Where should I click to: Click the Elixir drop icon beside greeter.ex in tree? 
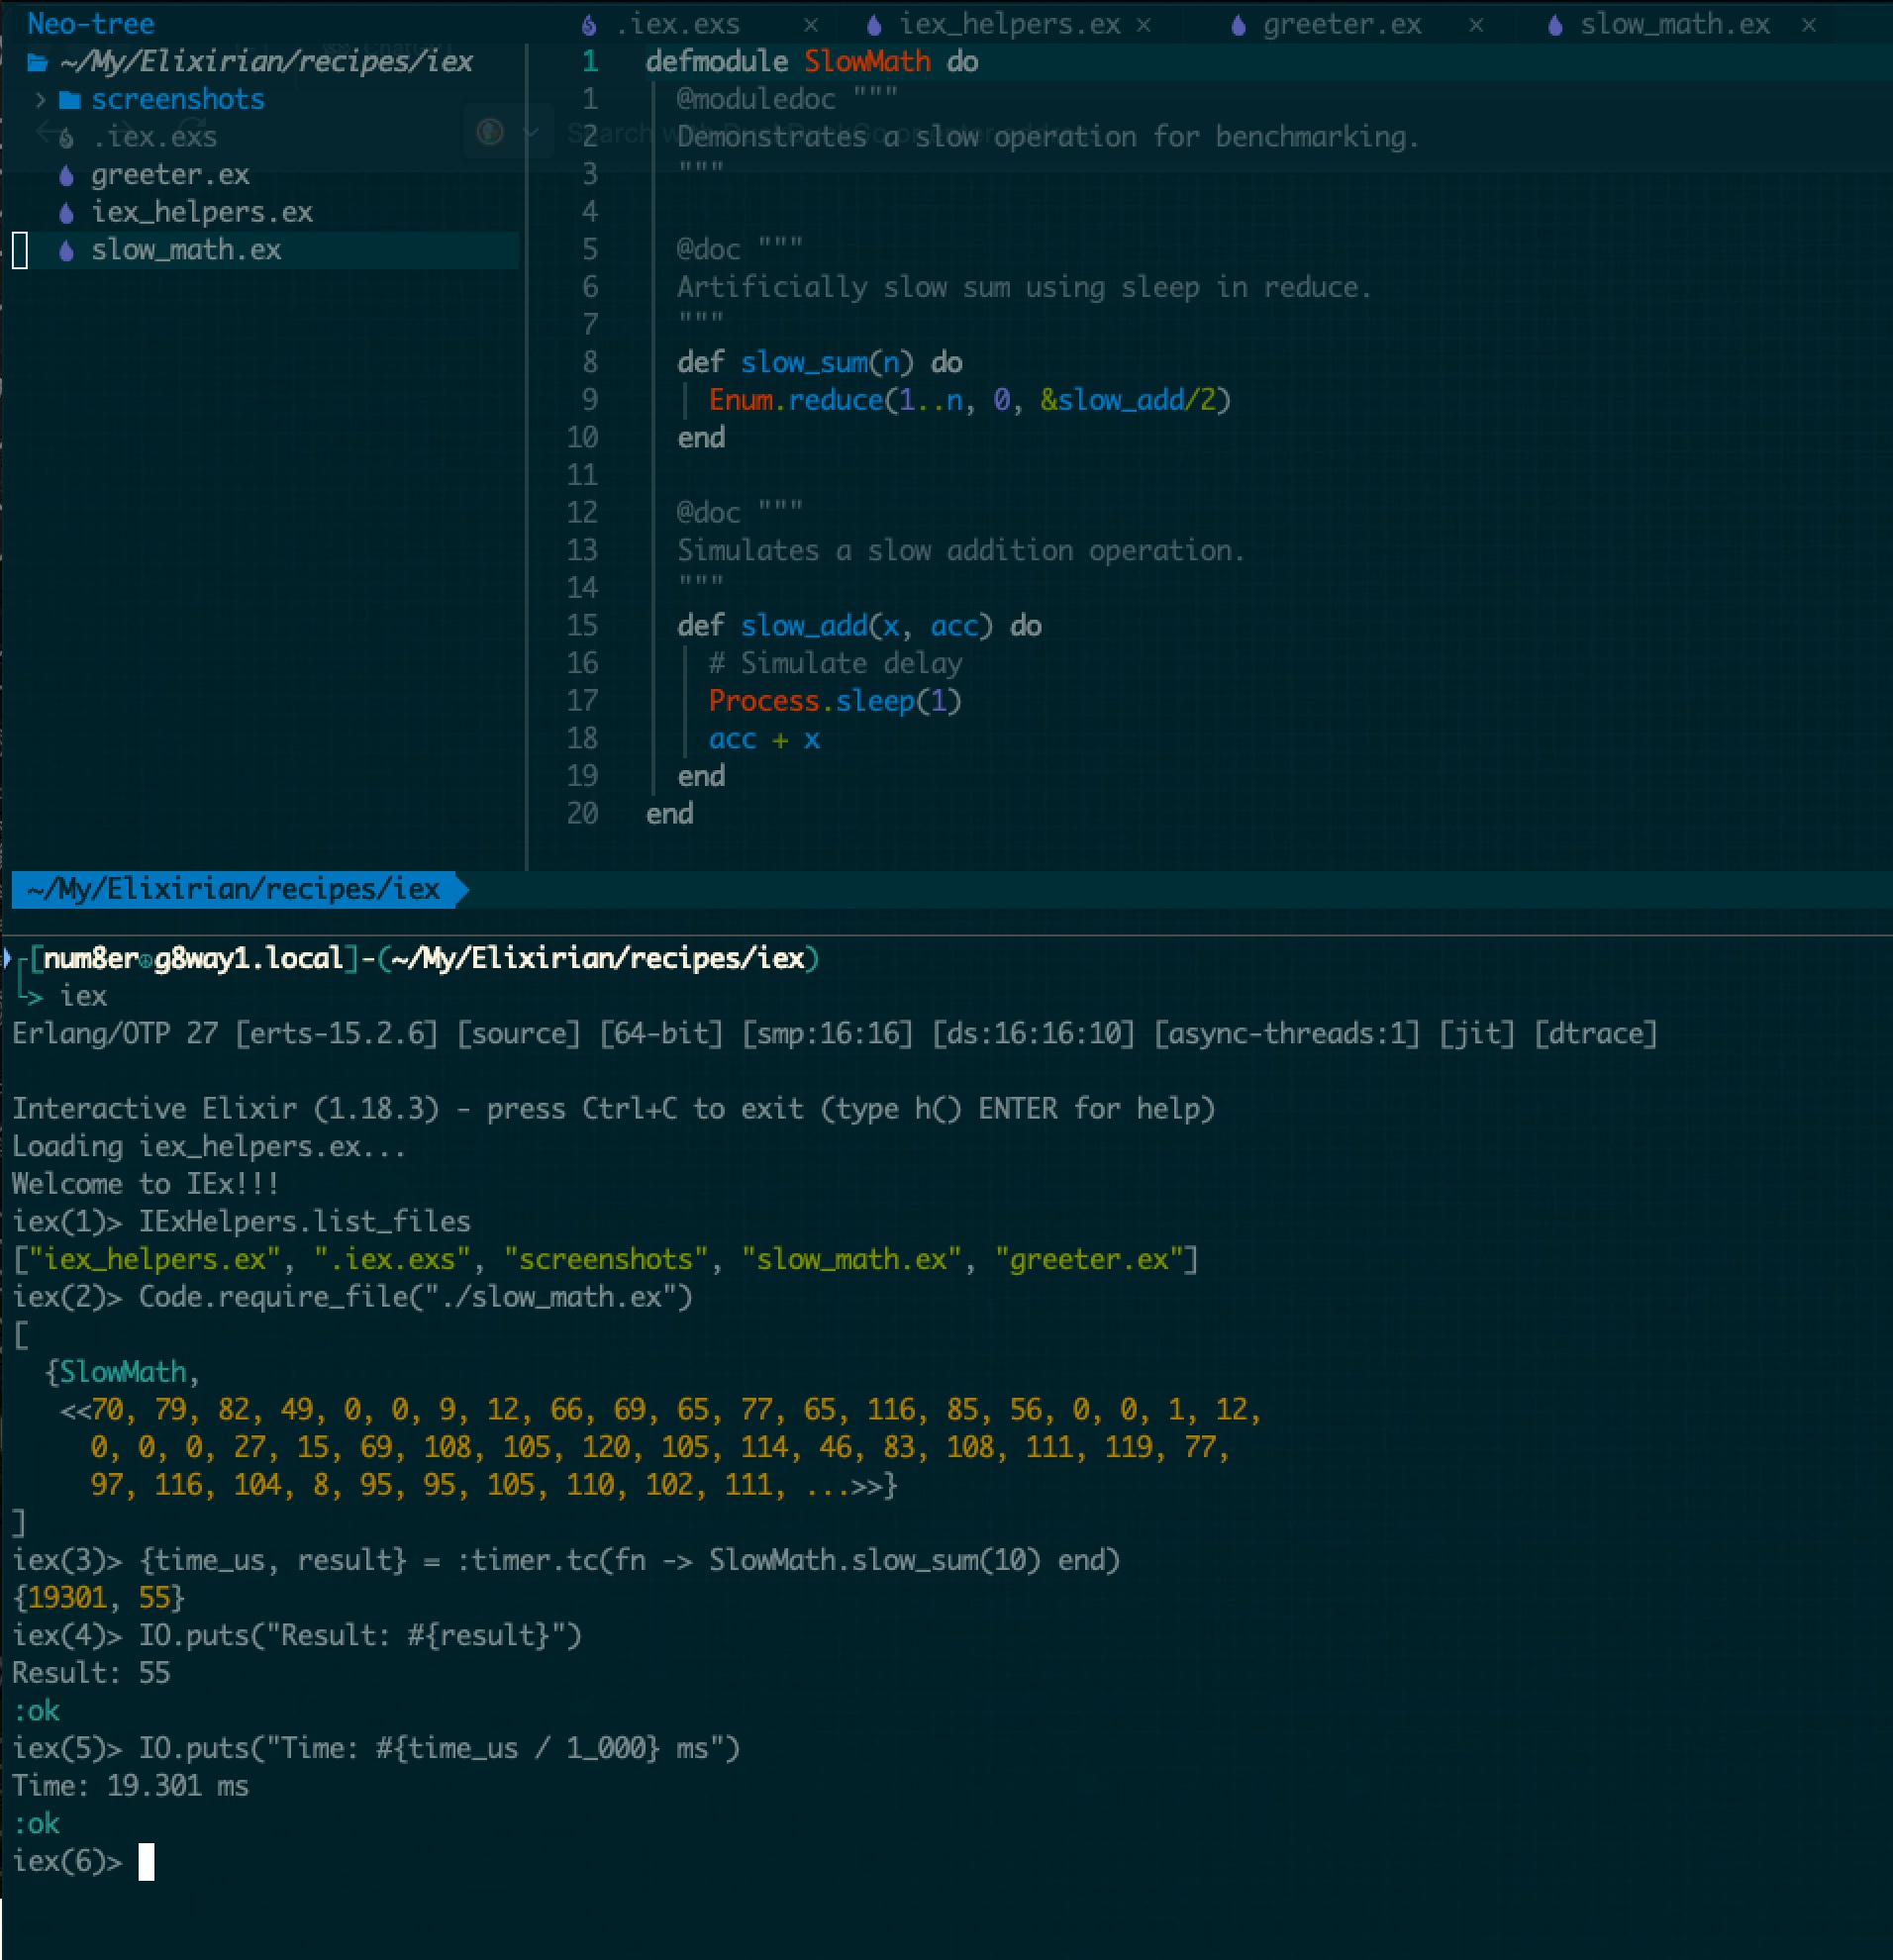[66, 176]
